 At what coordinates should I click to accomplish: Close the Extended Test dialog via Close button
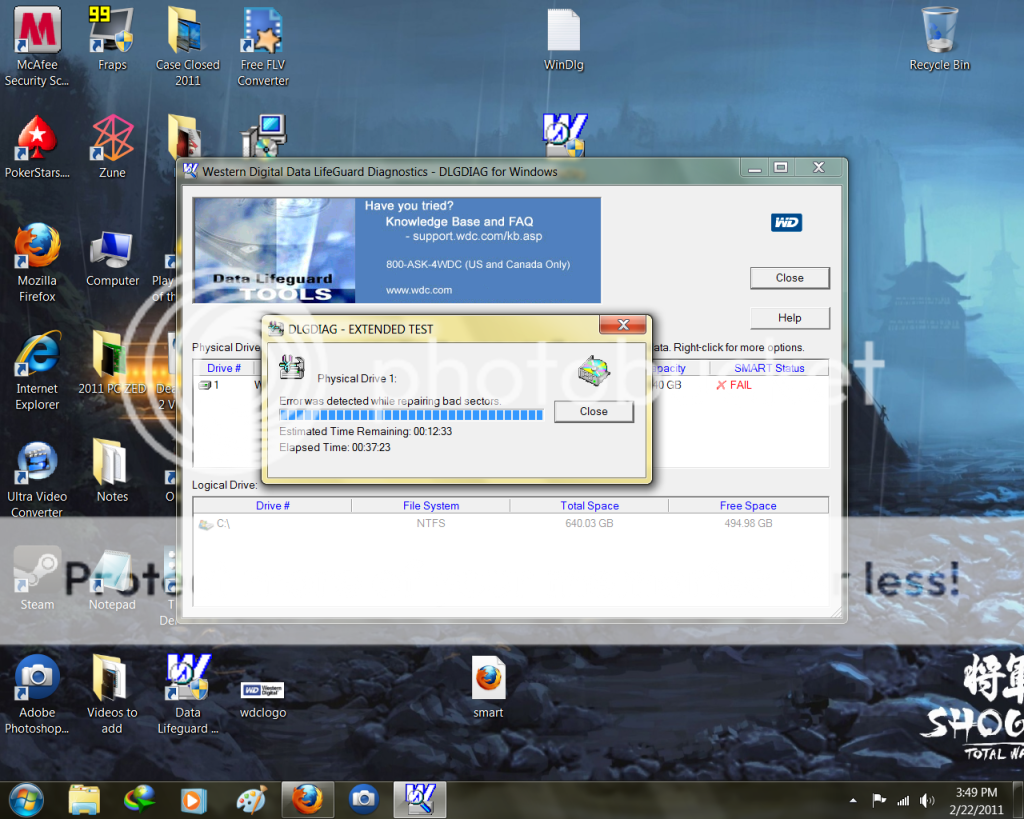(594, 411)
